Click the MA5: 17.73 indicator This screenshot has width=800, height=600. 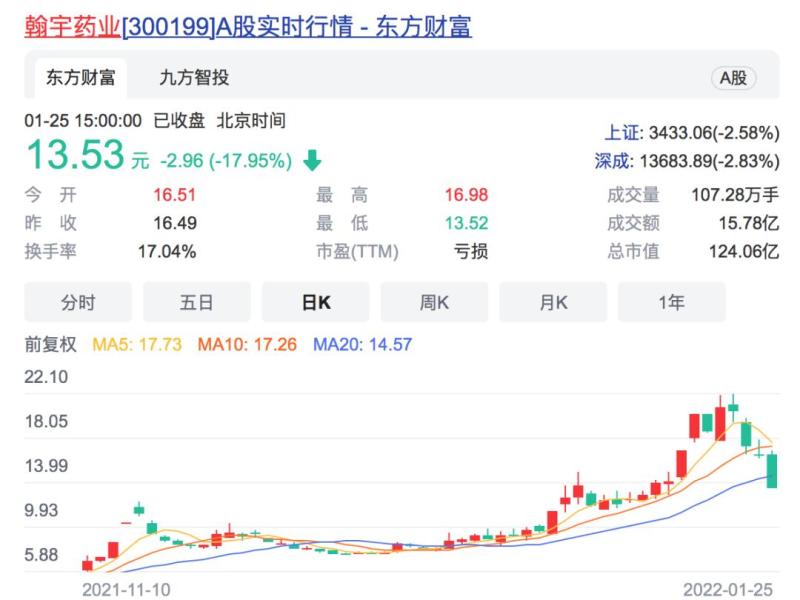coord(137,344)
